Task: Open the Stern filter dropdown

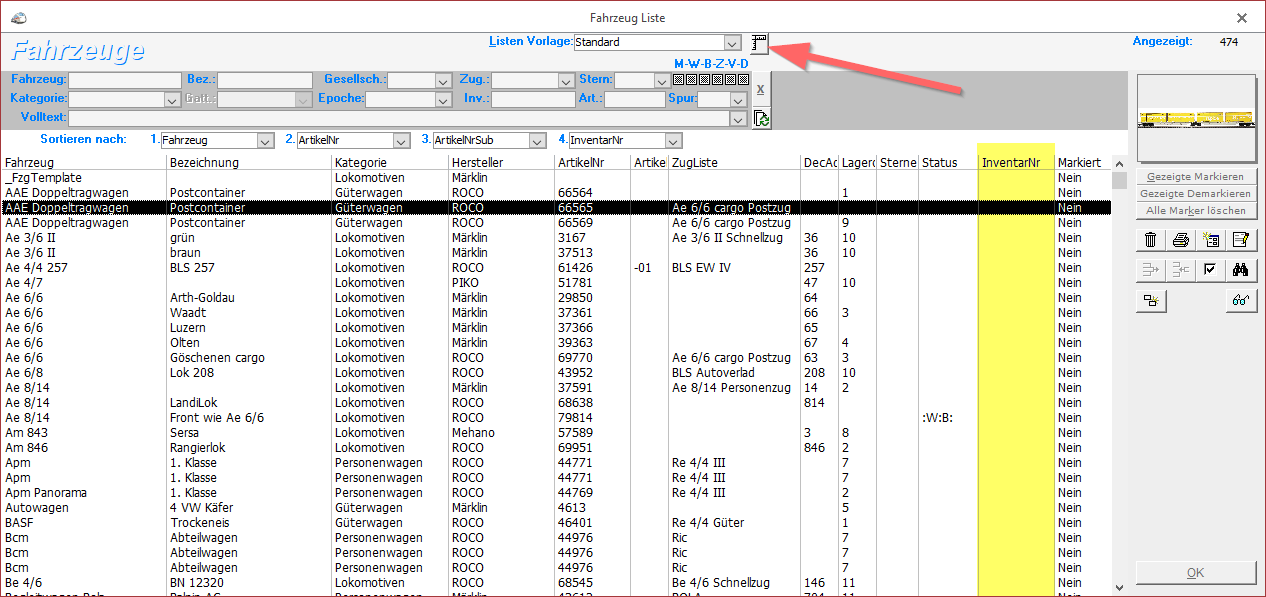Action: coord(661,81)
